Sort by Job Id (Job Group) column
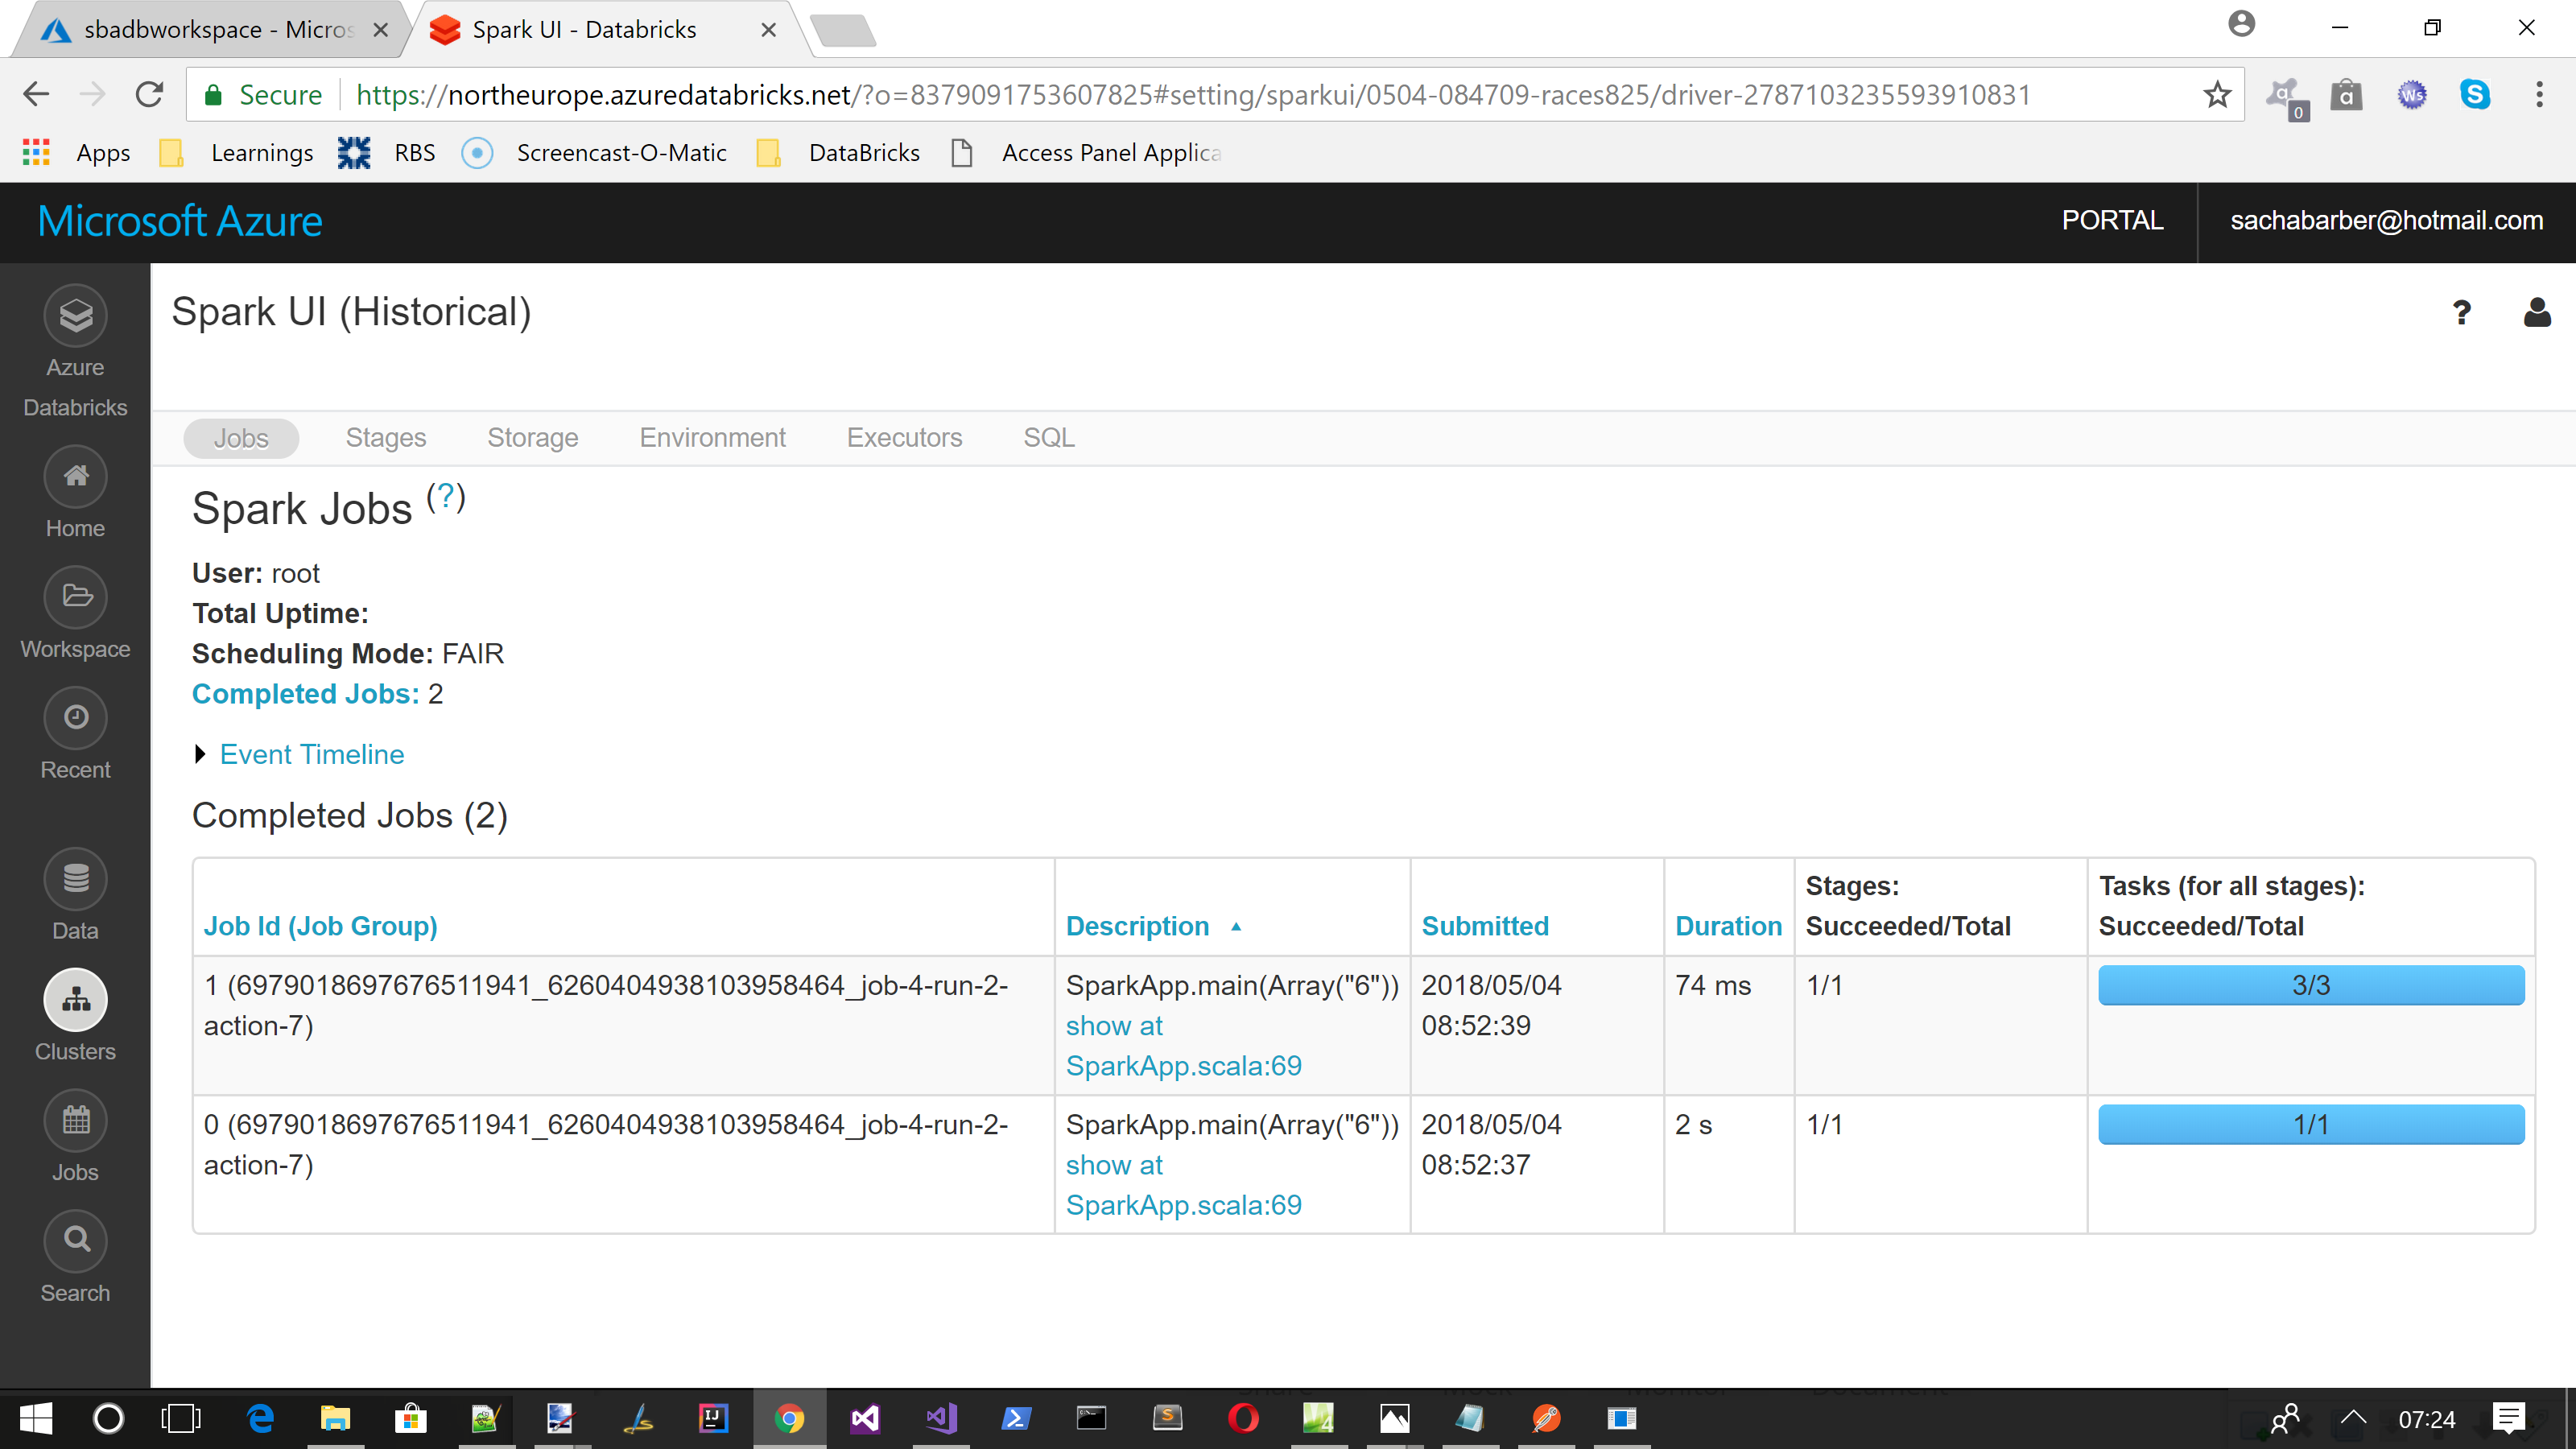Image resolution: width=2576 pixels, height=1449 pixels. pos(321,926)
